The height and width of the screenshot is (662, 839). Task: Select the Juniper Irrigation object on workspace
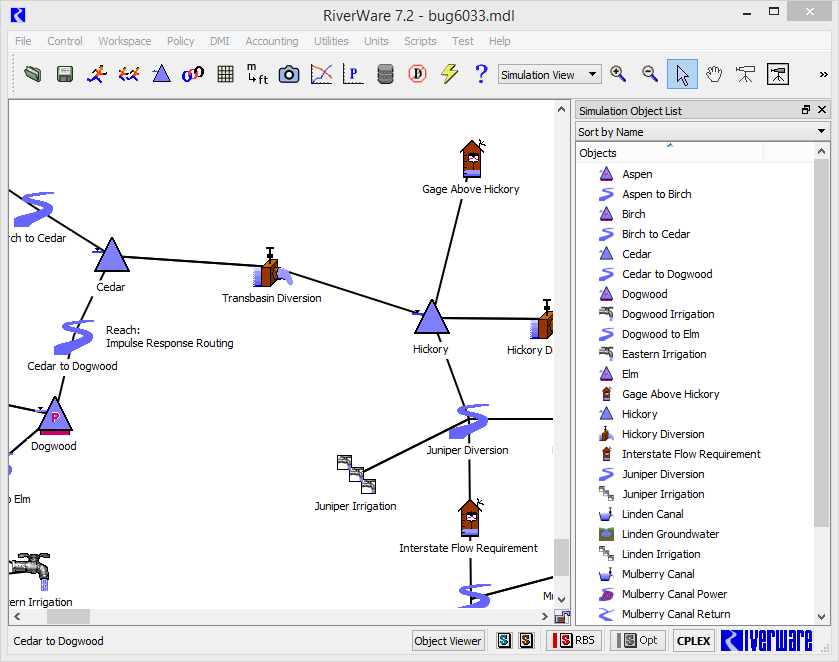click(x=356, y=474)
